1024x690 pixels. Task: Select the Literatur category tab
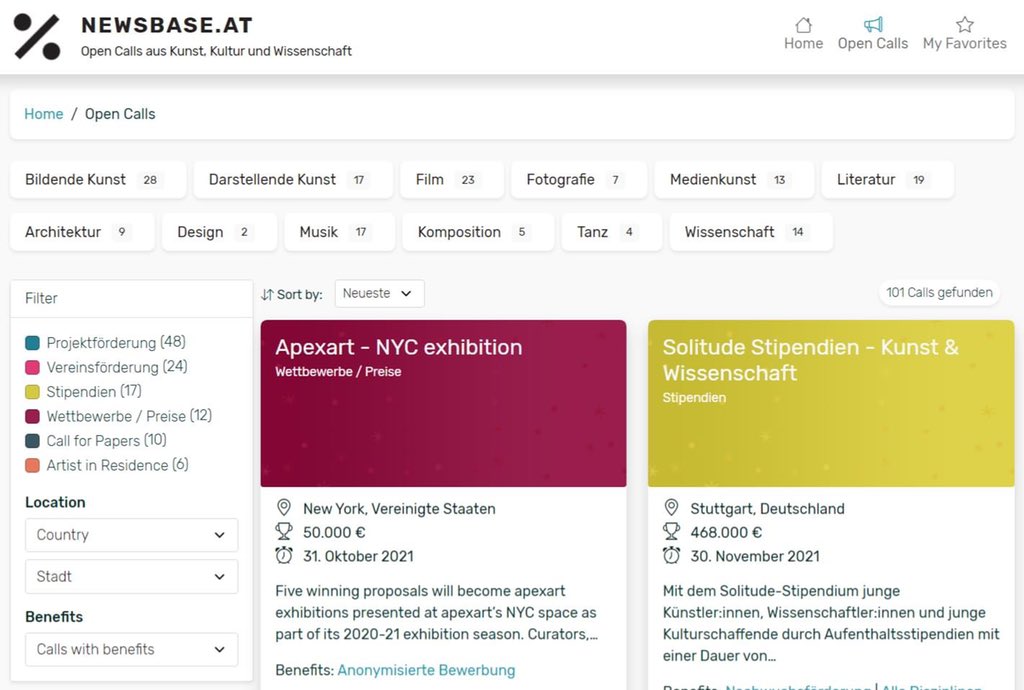pyautogui.click(x=888, y=180)
